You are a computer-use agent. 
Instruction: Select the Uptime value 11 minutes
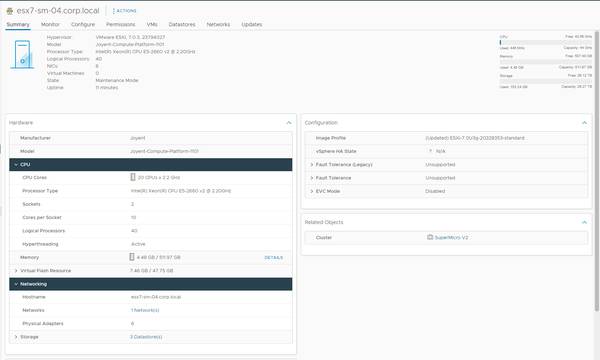click(x=107, y=88)
